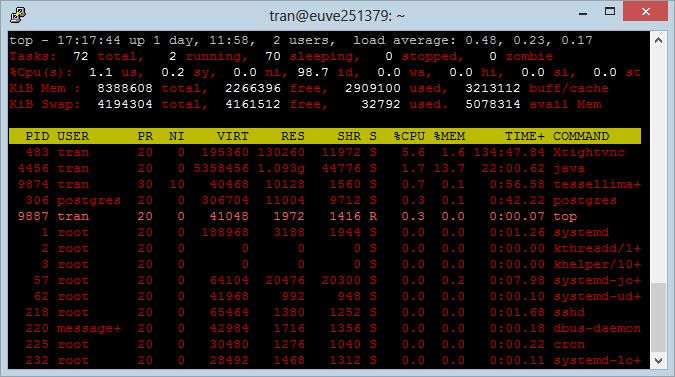
Task: Click the scrollbar down arrow
Action: (x=658, y=361)
